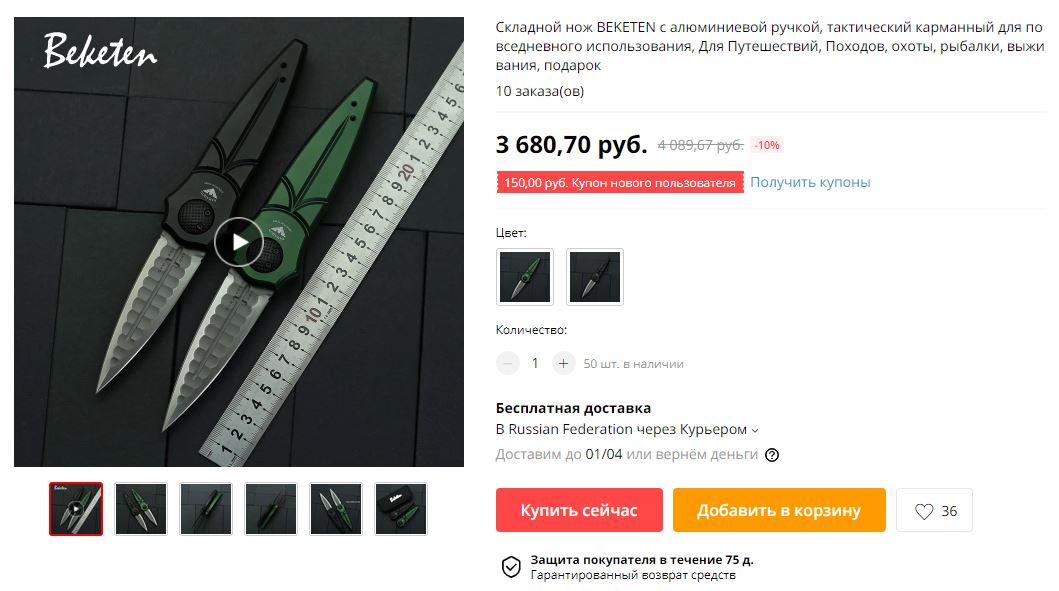Open the fourth product thumbnail
The image size is (1059, 591).
271,509
